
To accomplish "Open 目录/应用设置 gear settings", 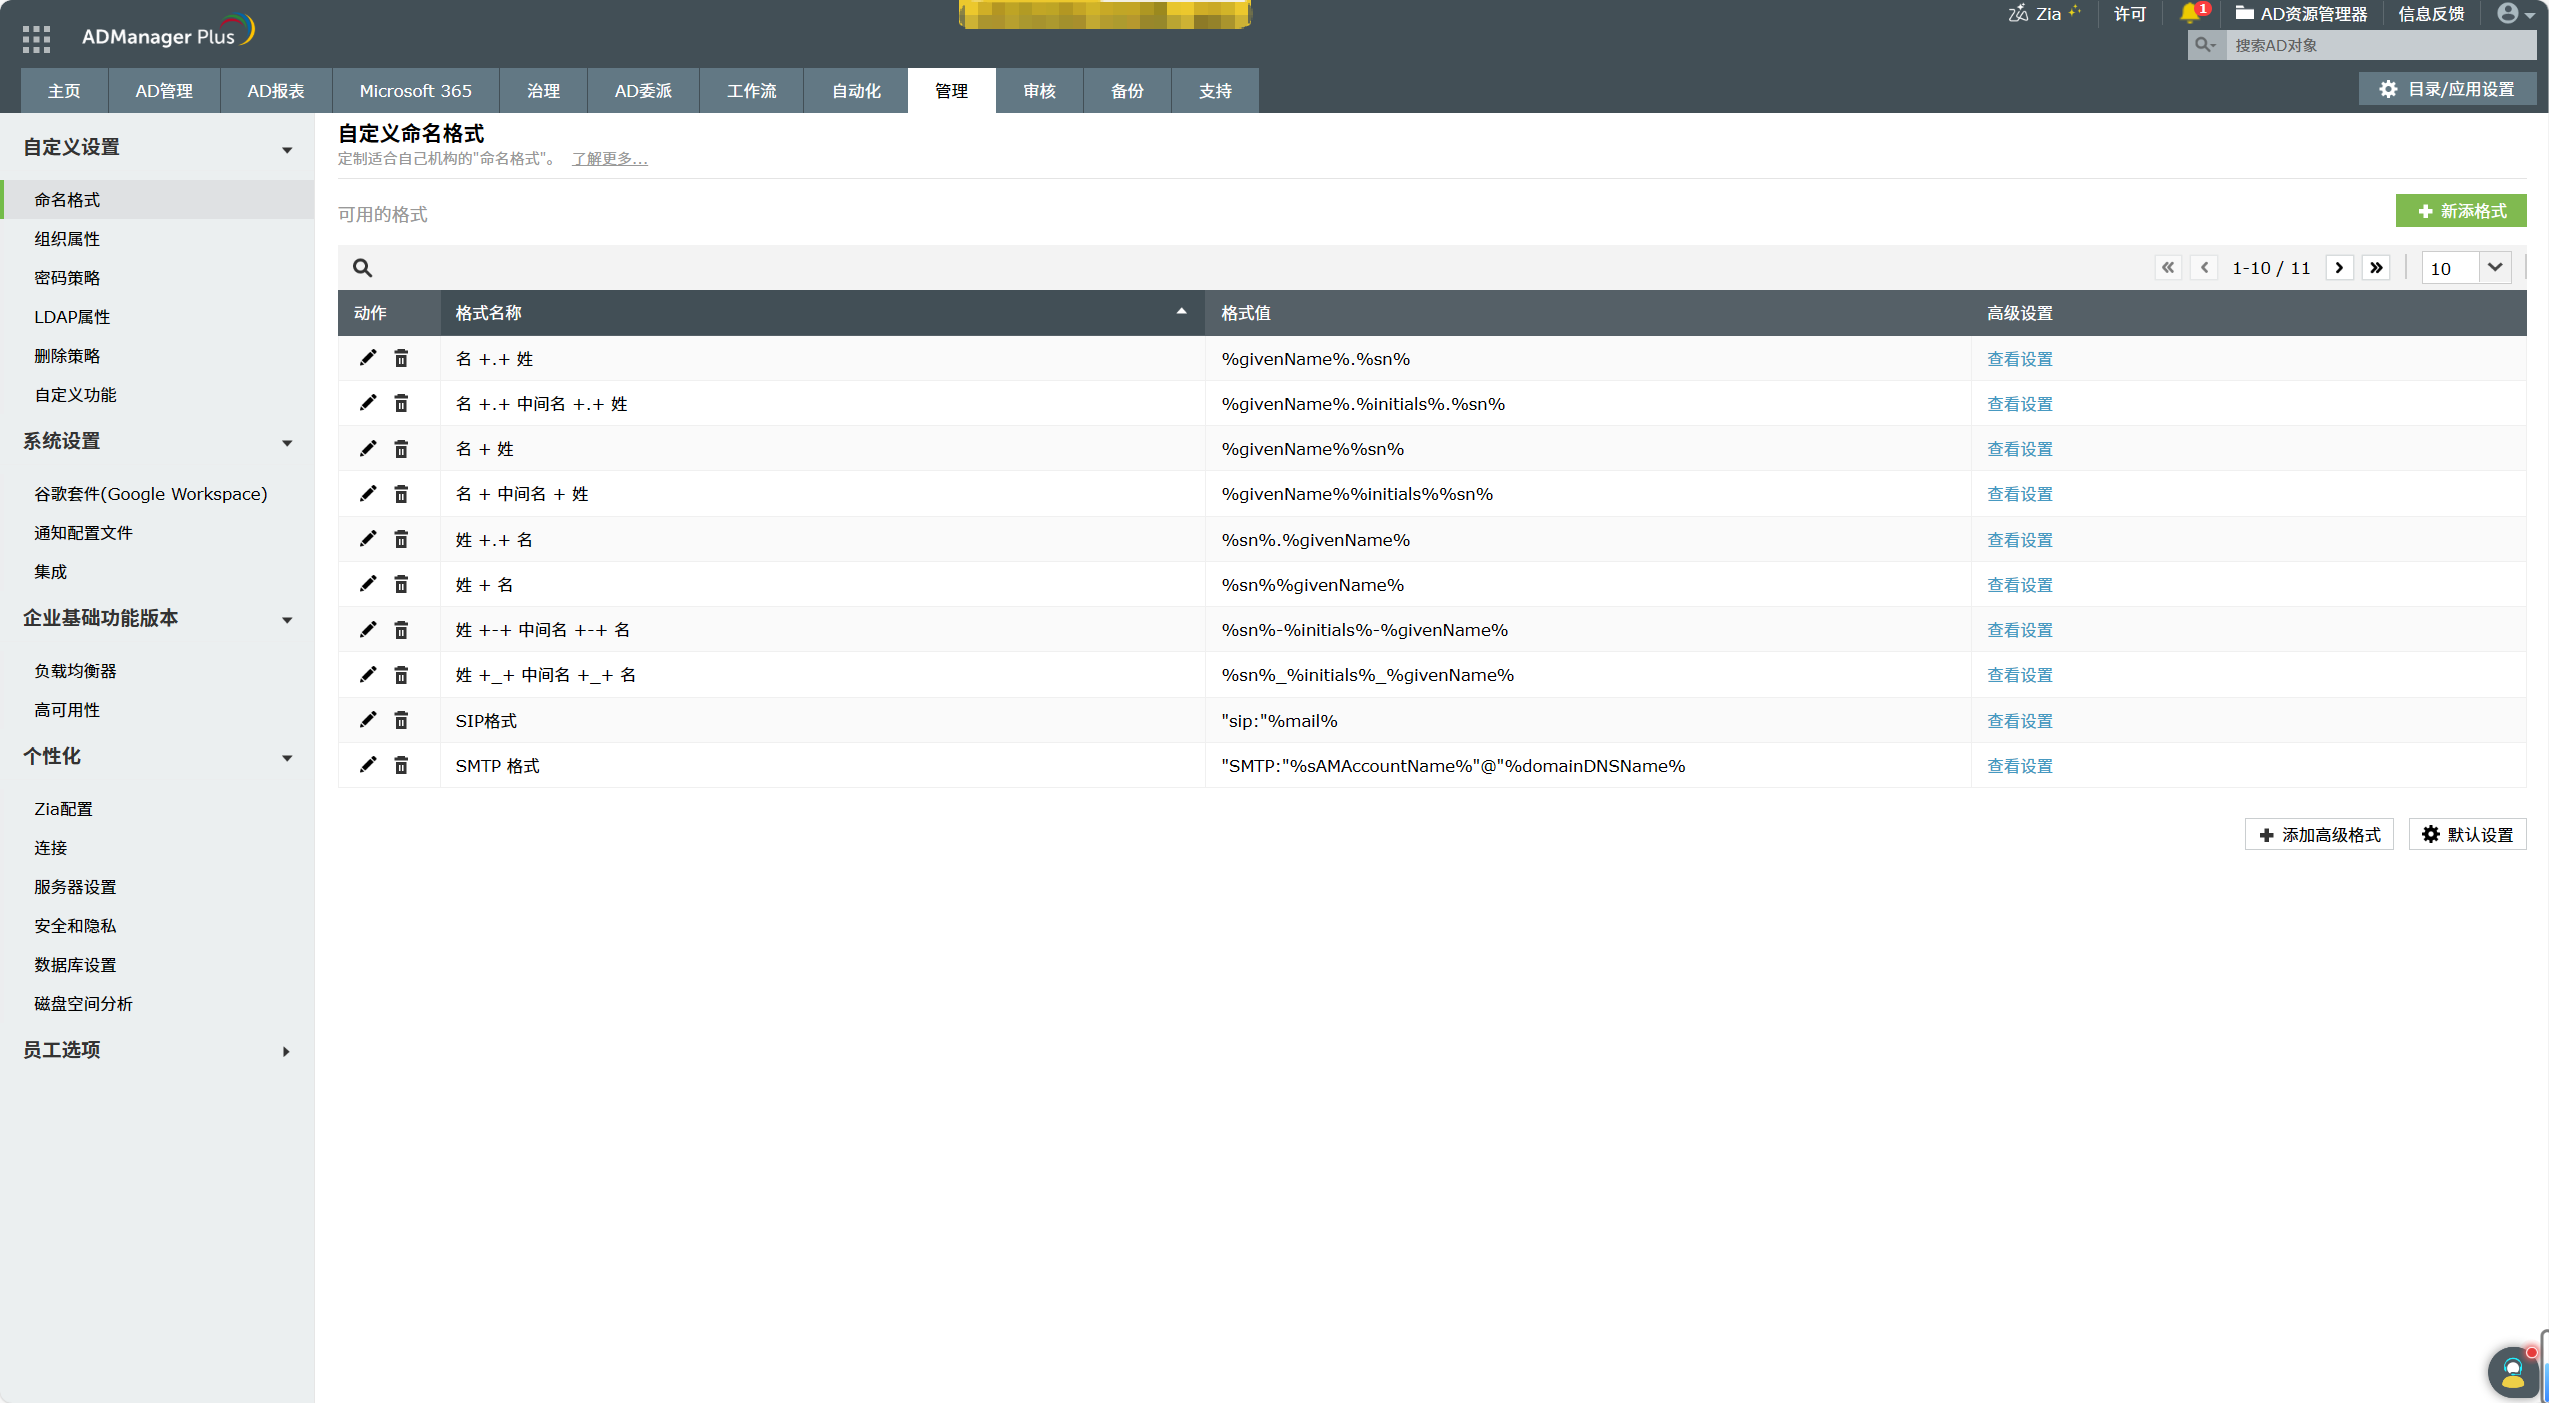I will [2447, 88].
